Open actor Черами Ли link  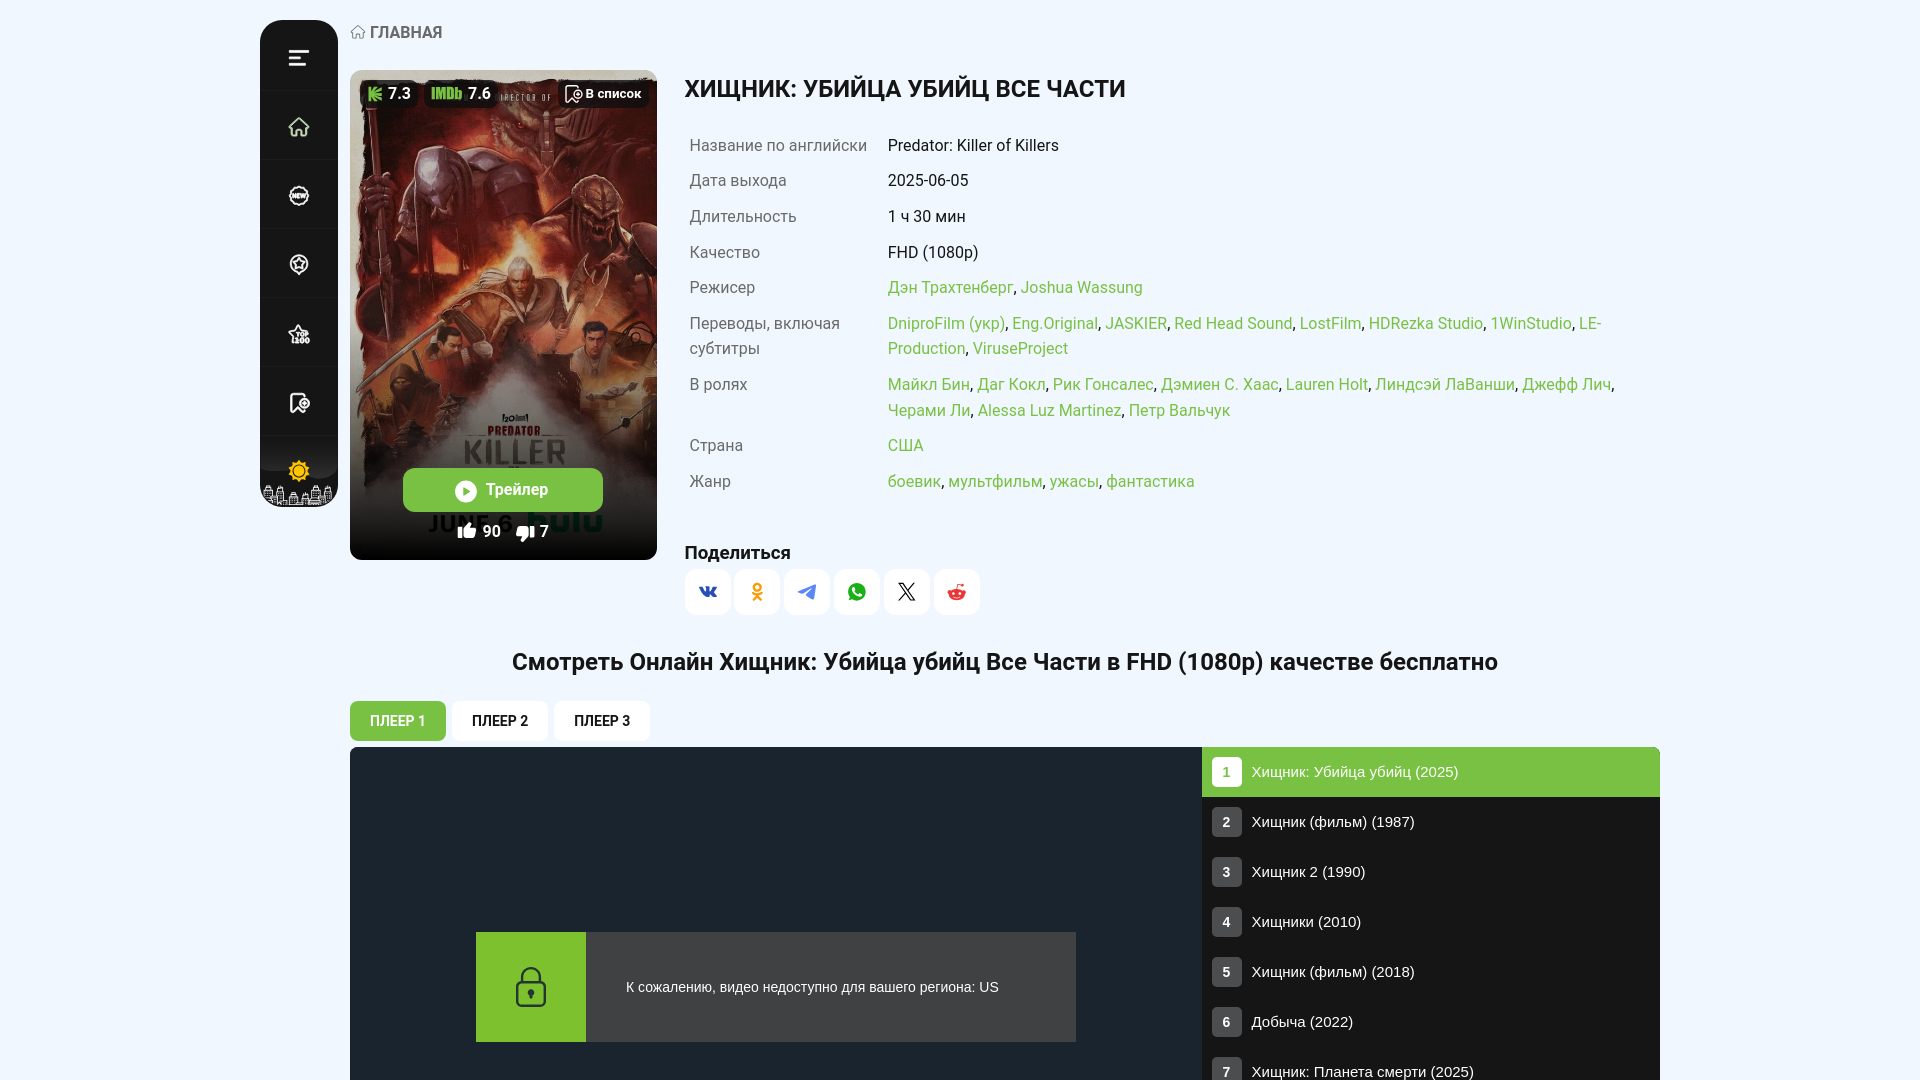[x=929, y=411]
